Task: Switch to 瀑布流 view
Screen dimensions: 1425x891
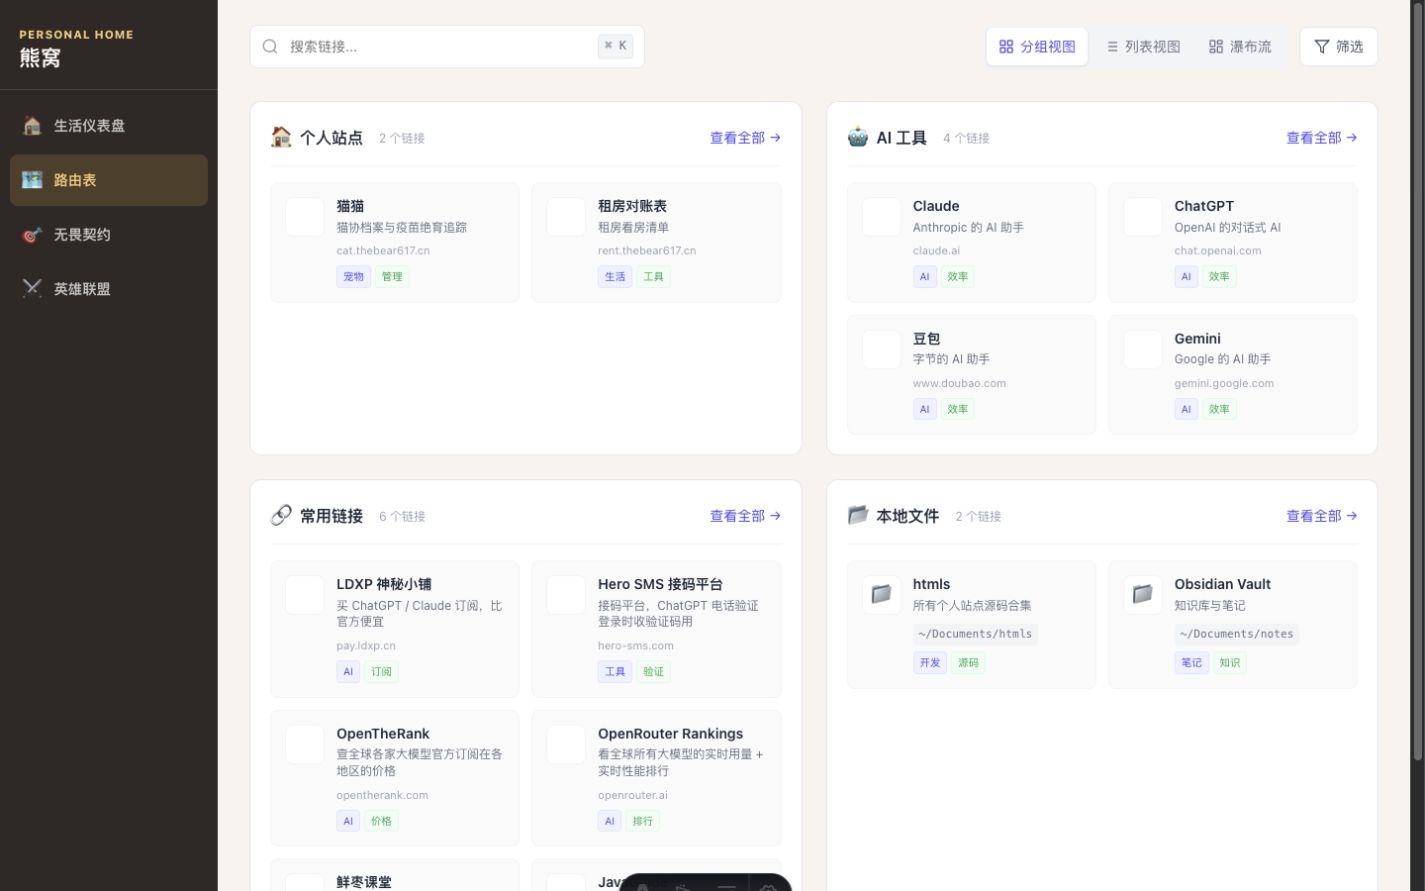Action: point(1240,46)
